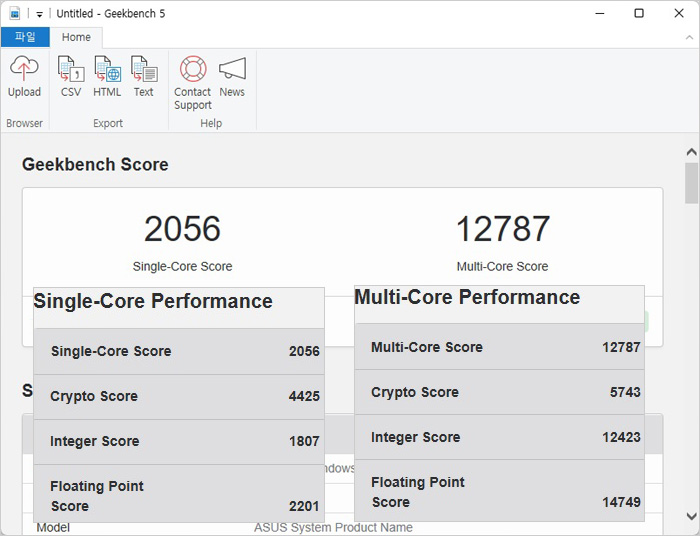Click the Model row label
This screenshot has height=536, width=700.
pos(53,528)
